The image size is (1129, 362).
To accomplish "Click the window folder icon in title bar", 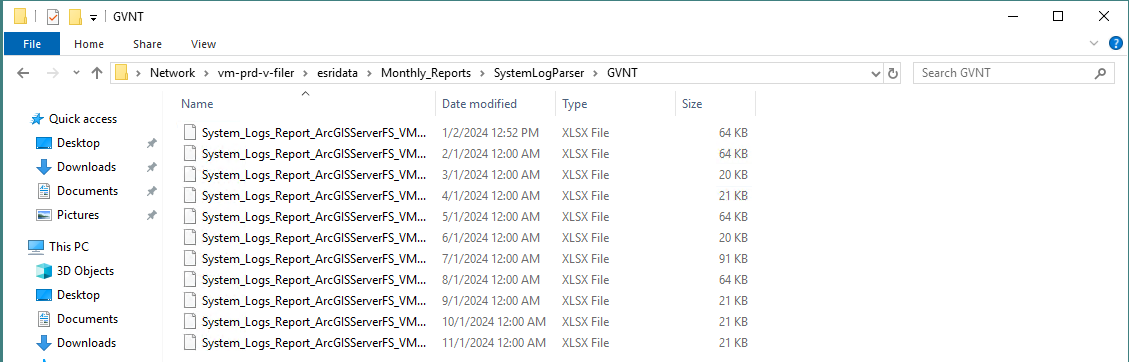I will (20, 17).
